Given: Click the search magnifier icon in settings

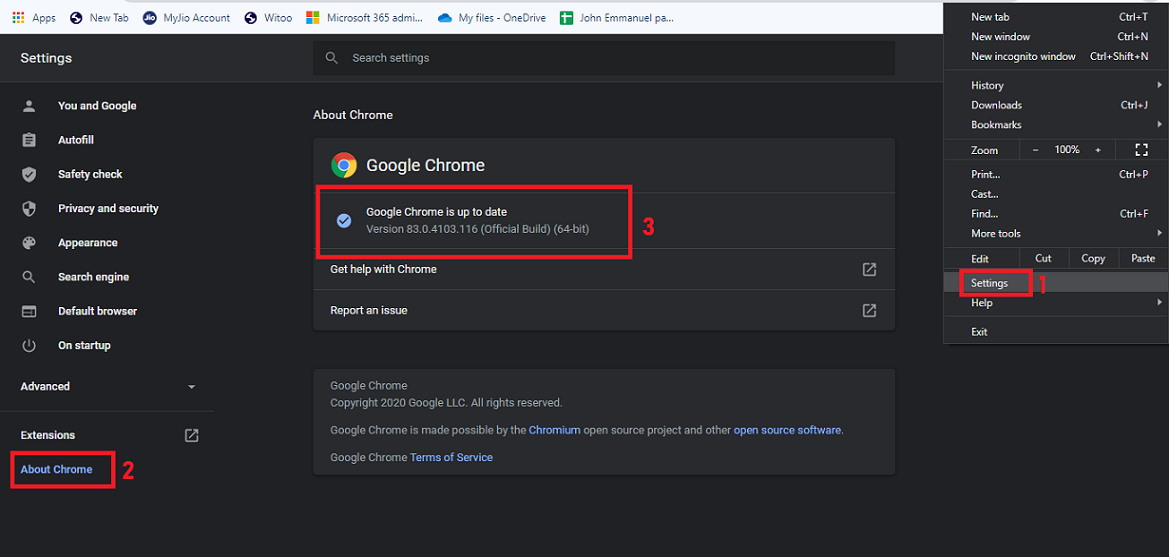Looking at the screenshot, I should 333,58.
